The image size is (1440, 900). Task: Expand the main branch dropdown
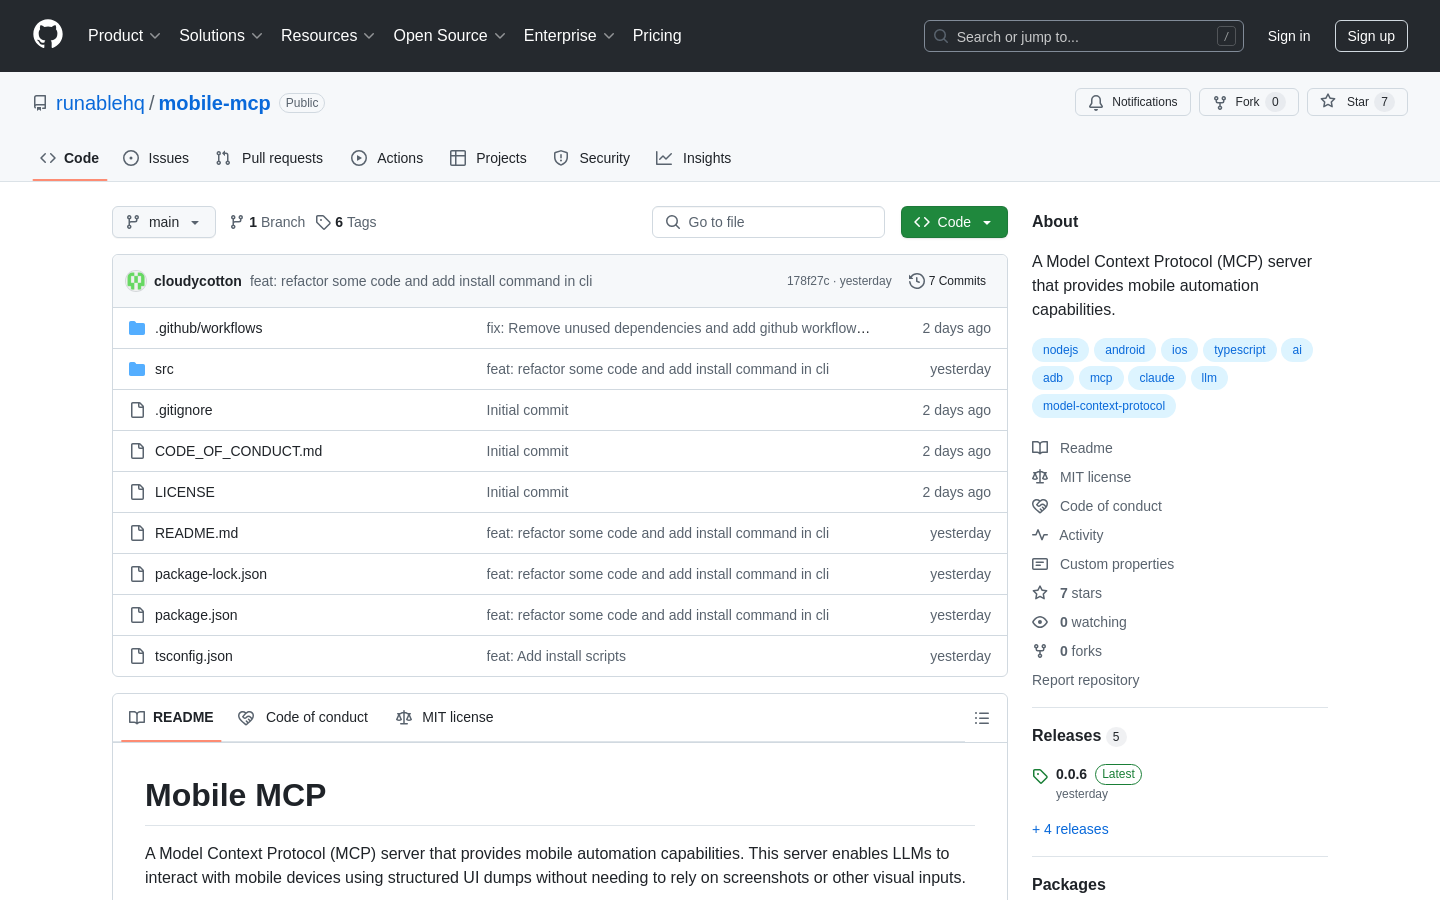[x=164, y=222]
